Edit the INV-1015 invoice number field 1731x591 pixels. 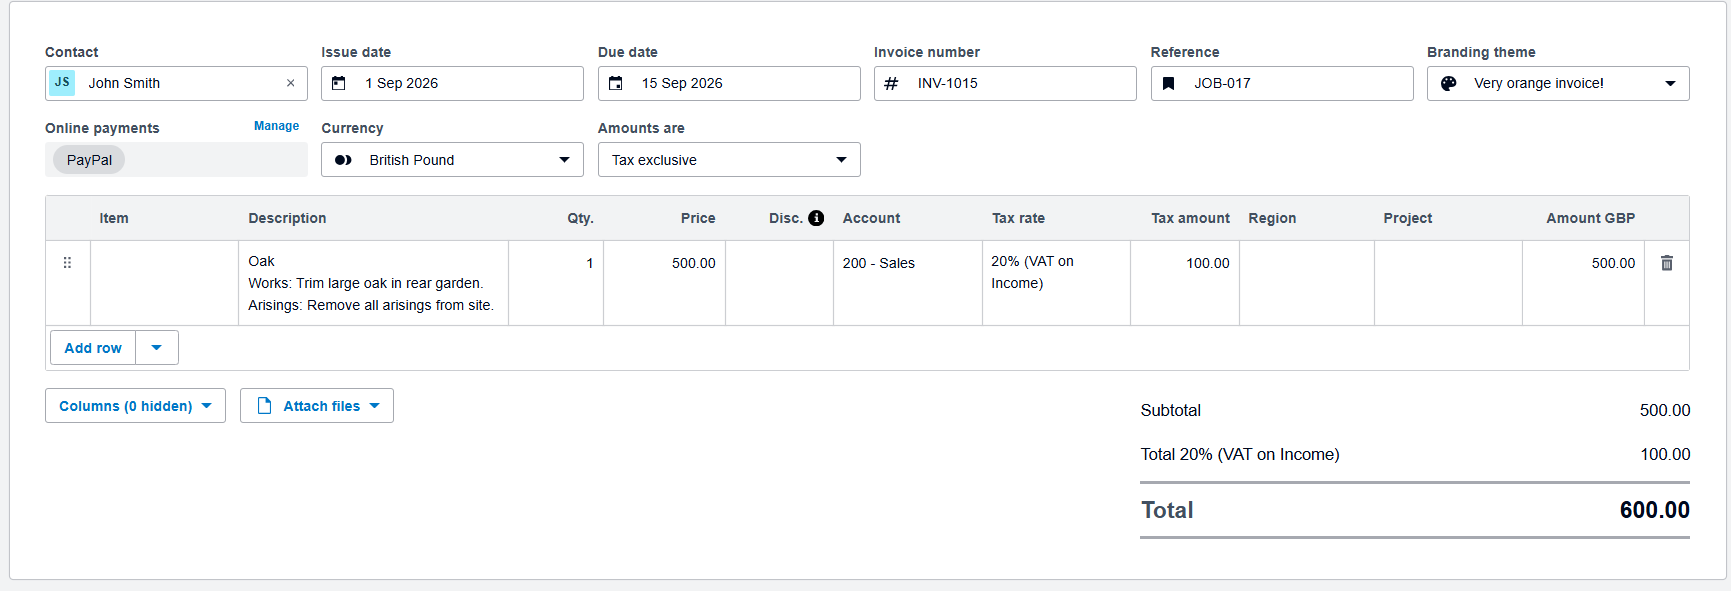(x=1005, y=83)
